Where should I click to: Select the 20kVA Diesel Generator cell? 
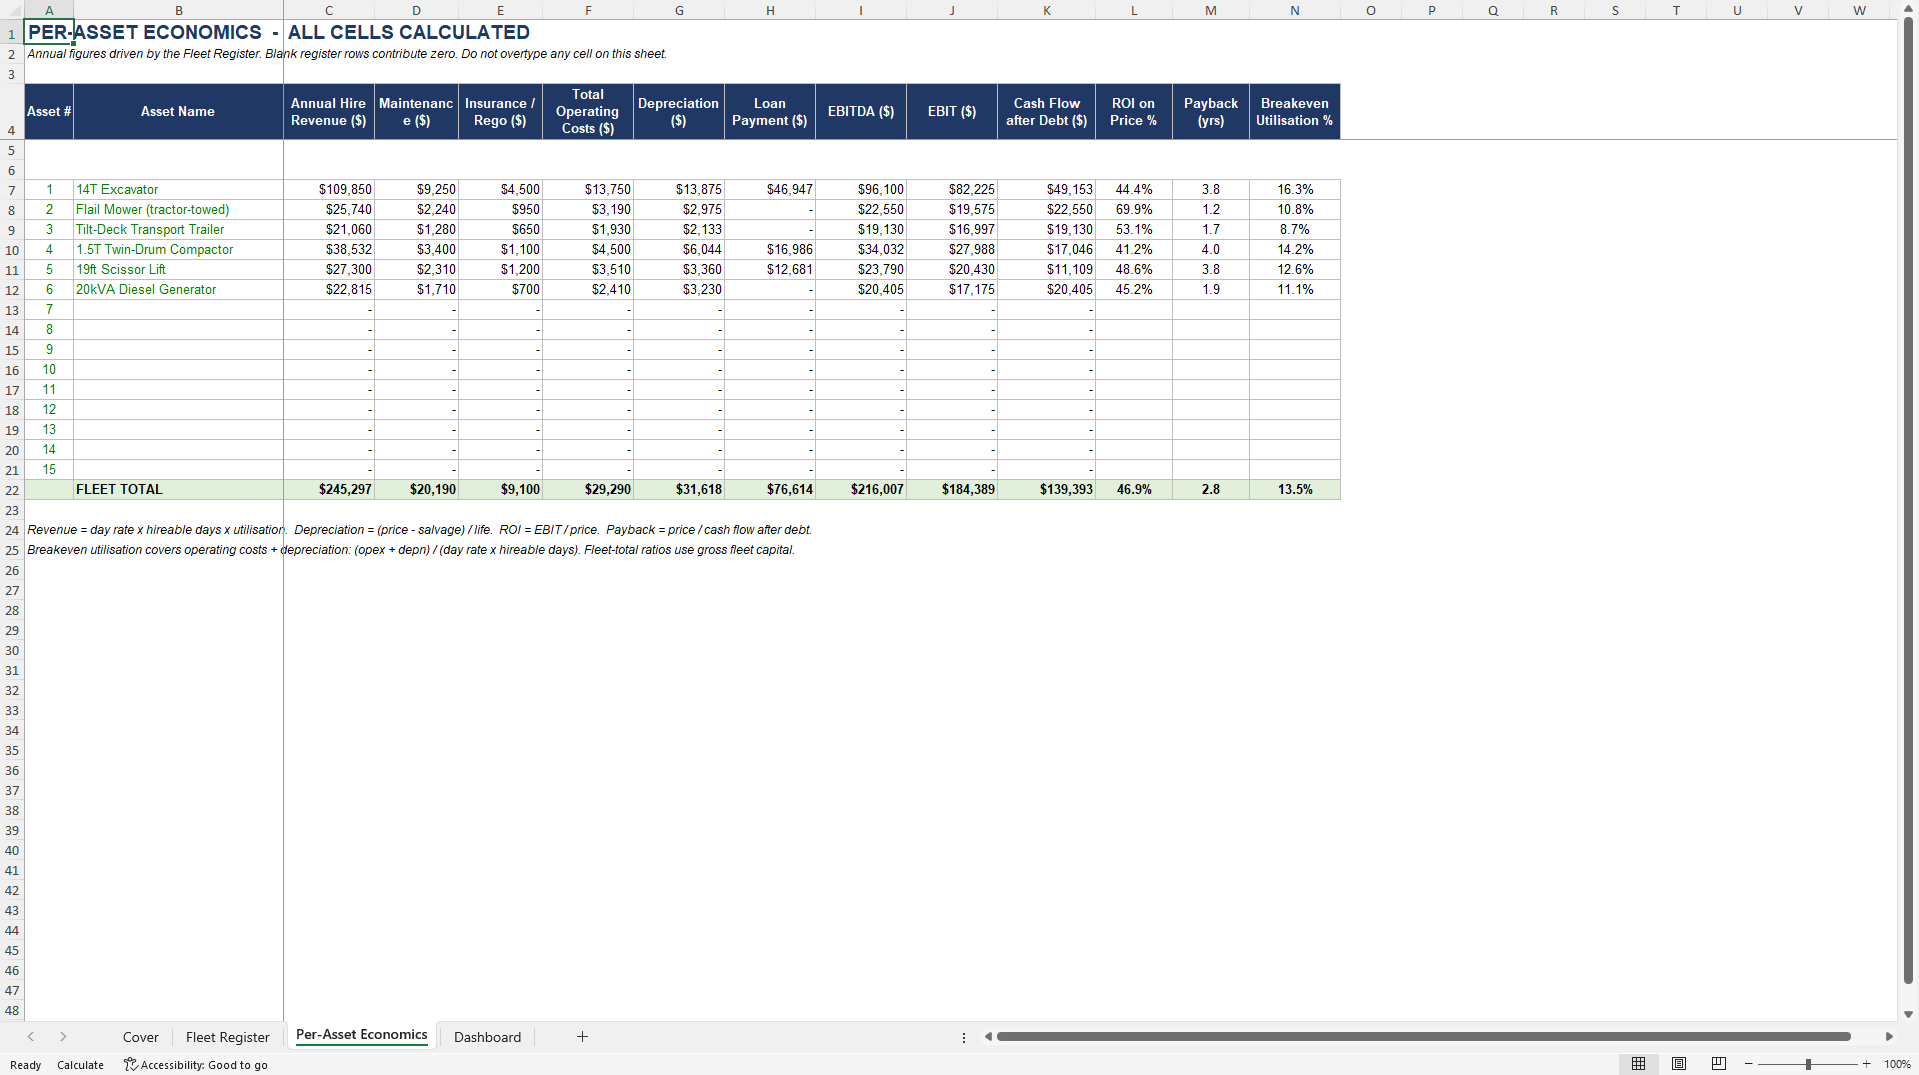click(178, 290)
